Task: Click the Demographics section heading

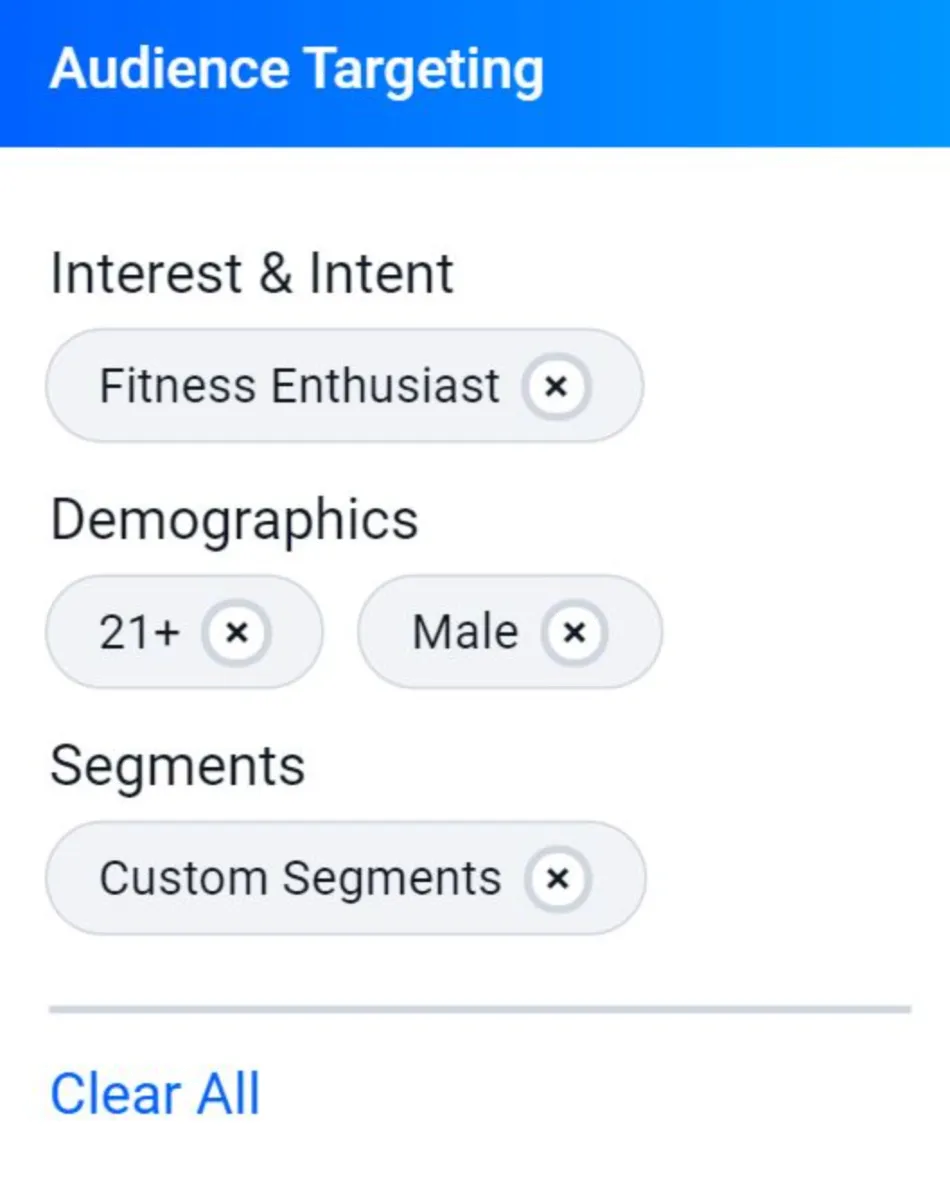Action: tap(234, 521)
